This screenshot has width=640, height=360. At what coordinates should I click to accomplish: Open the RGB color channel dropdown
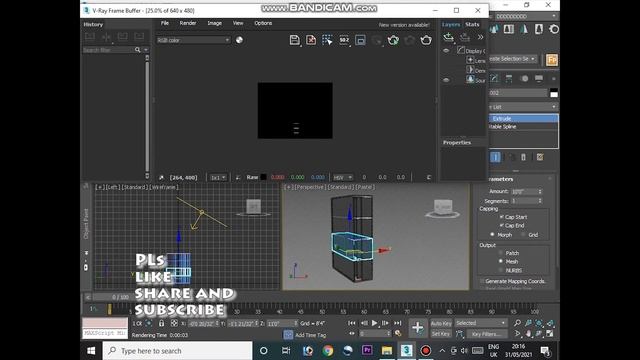click(193, 40)
